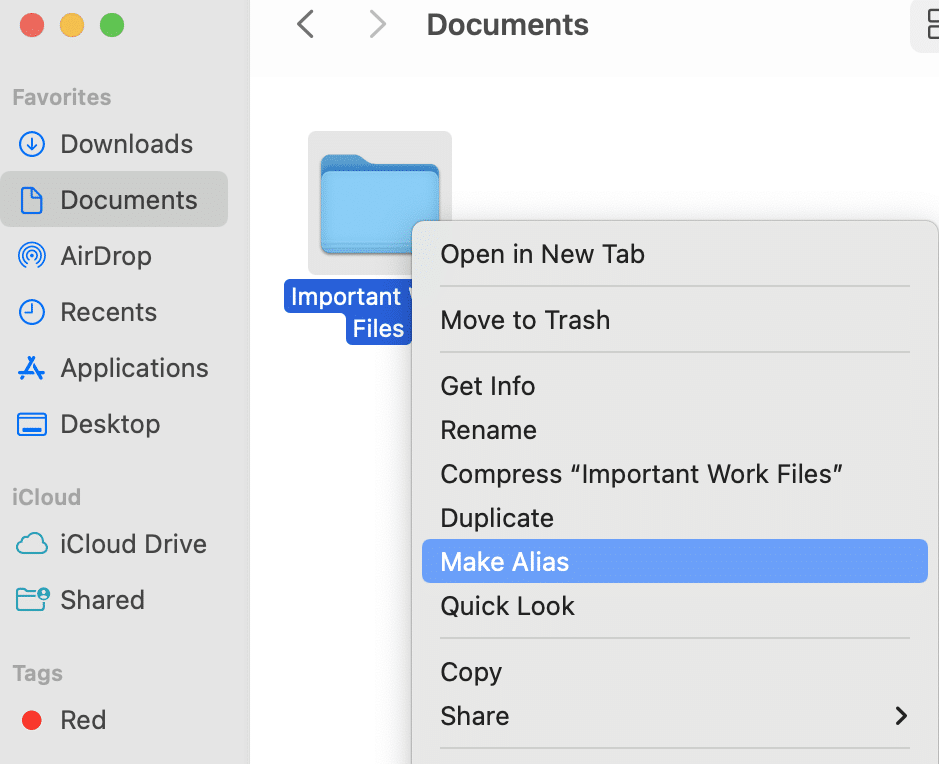Open iCloud Drive from the sidebar
939x764 pixels.
133,544
